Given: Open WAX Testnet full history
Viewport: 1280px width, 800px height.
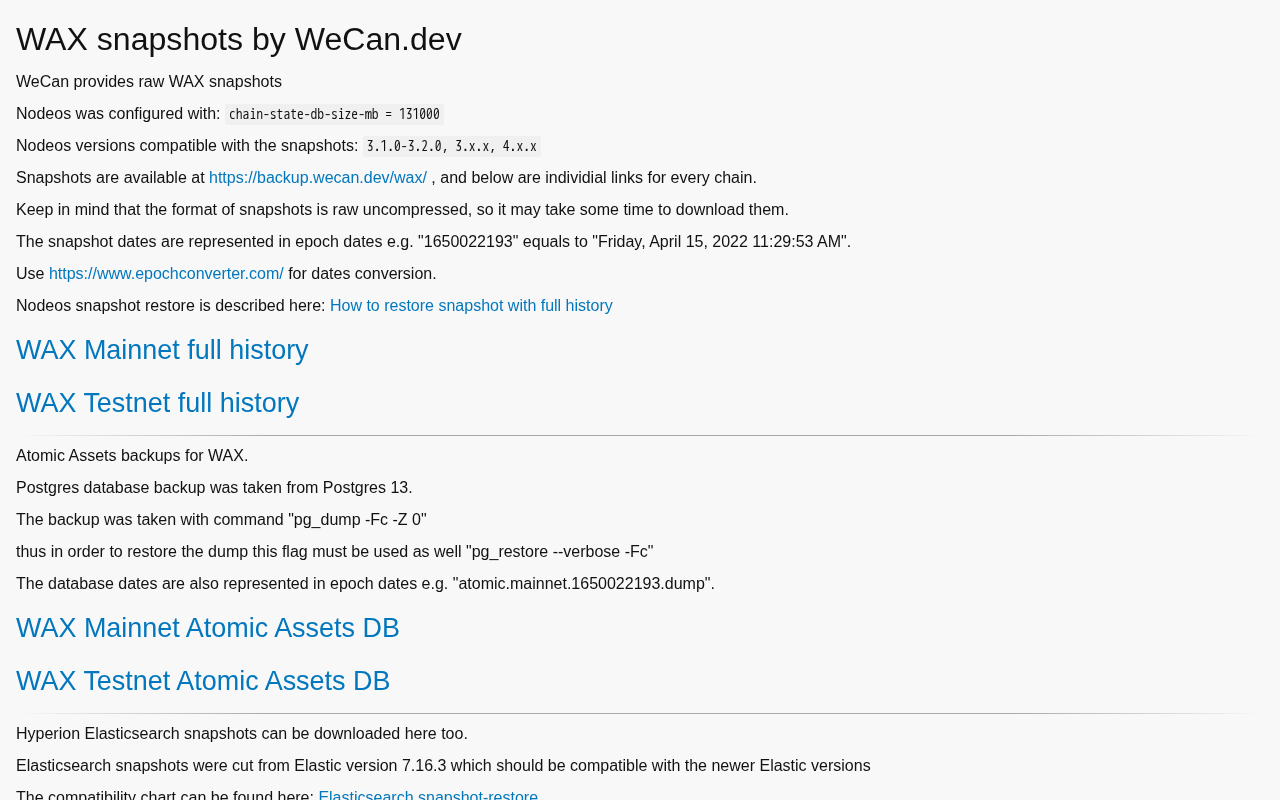Looking at the screenshot, I should pyautogui.click(x=157, y=403).
